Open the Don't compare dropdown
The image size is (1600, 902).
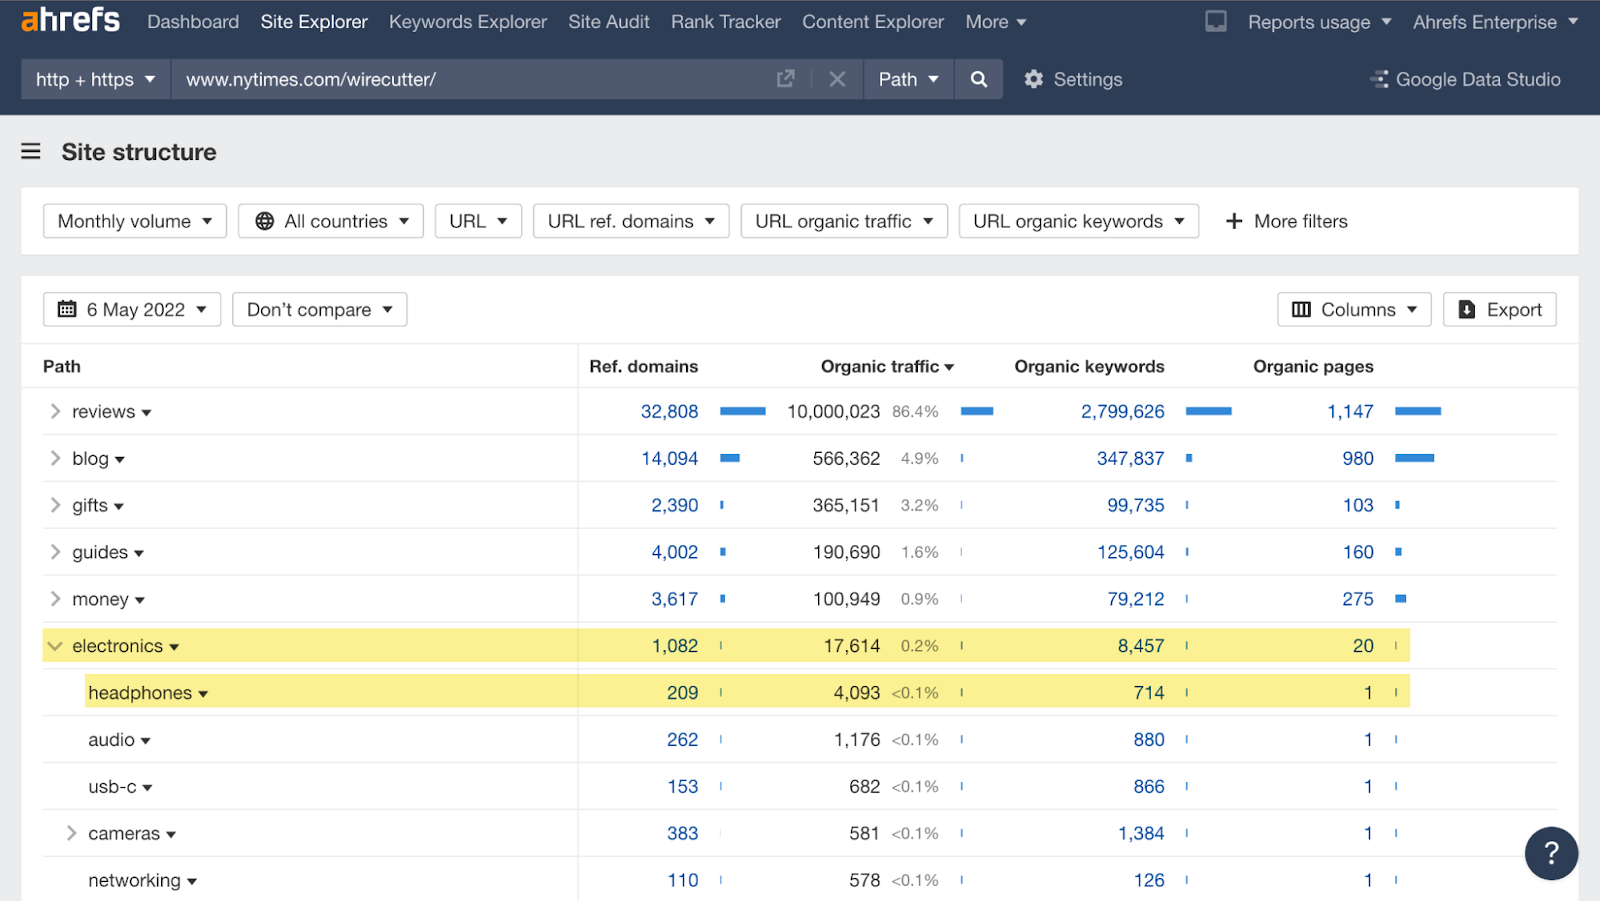click(x=320, y=310)
